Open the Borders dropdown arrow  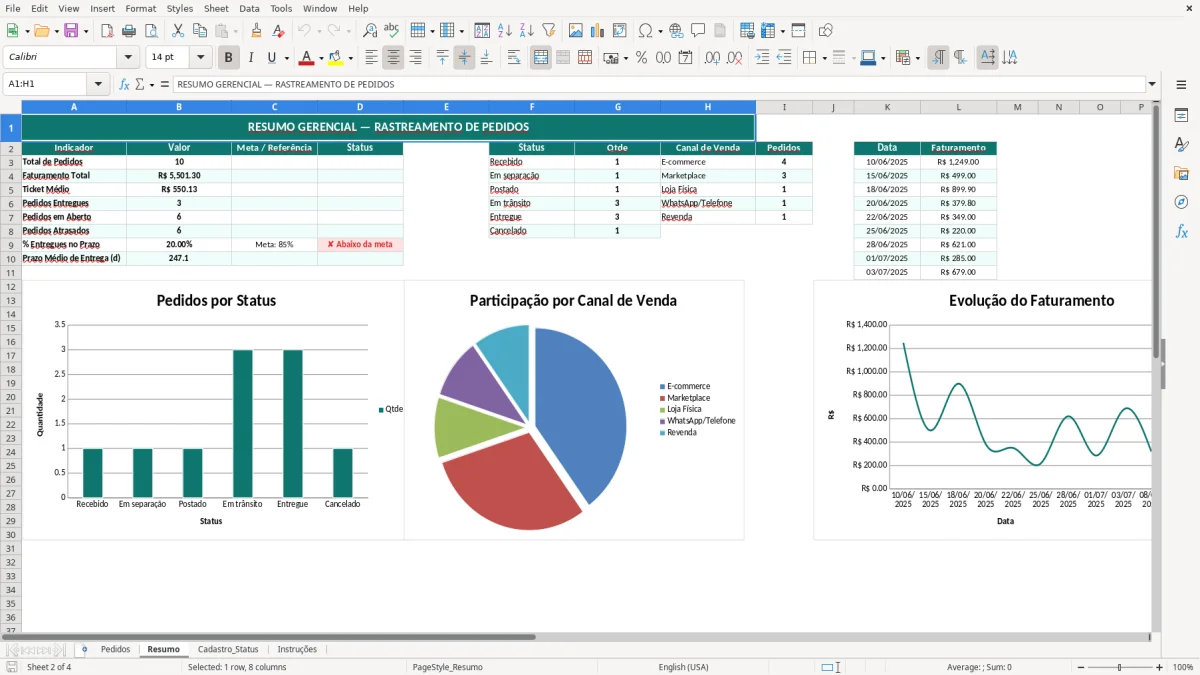pyautogui.click(x=824, y=58)
